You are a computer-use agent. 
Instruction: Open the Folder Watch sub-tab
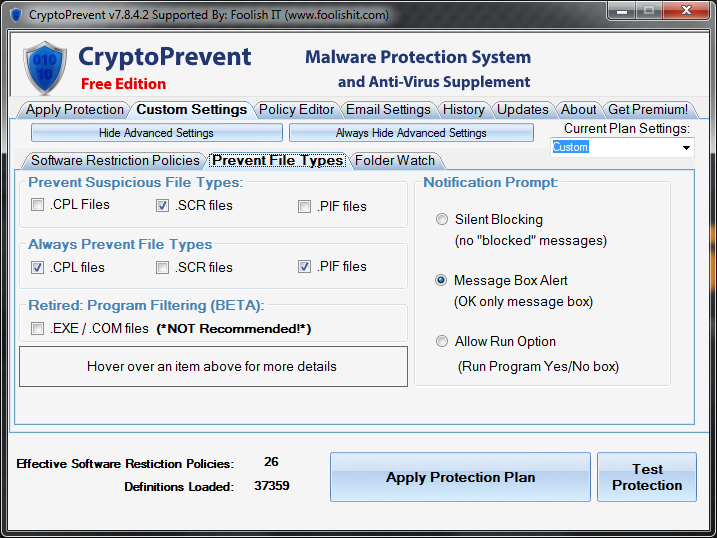click(x=395, y=160)
